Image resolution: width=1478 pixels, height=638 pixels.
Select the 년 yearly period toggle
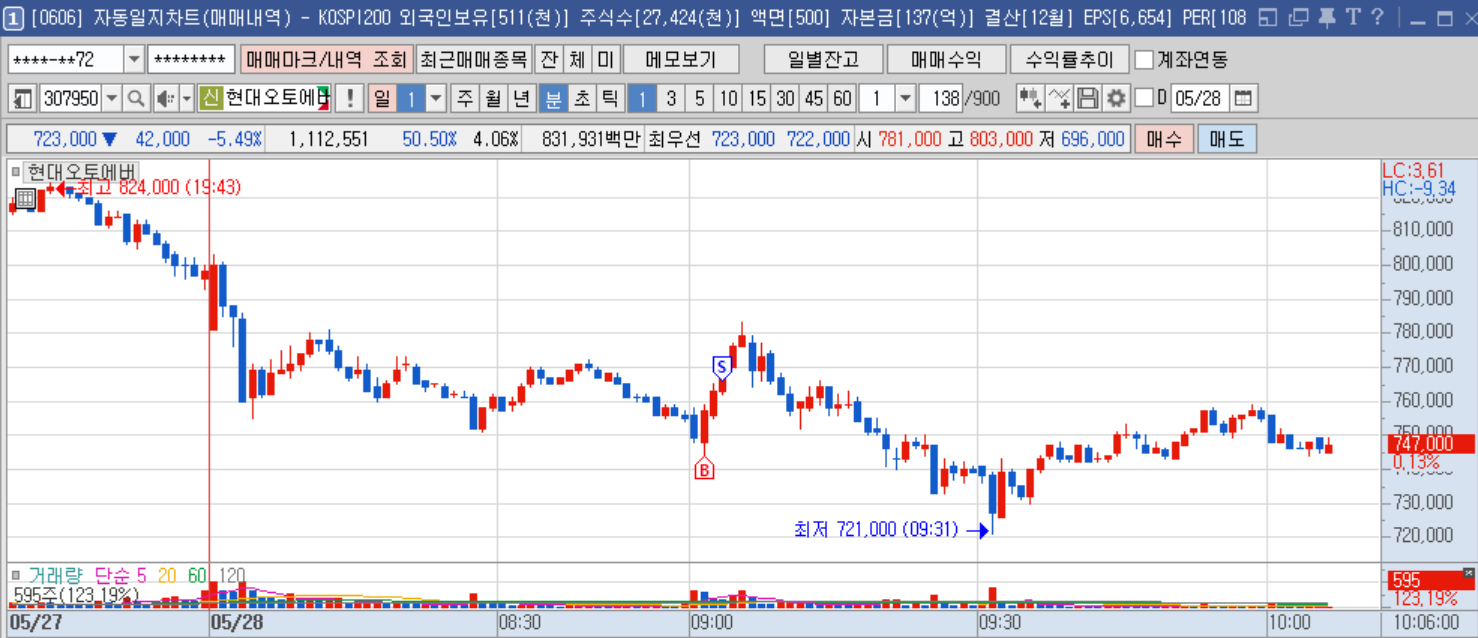[522, 98]
